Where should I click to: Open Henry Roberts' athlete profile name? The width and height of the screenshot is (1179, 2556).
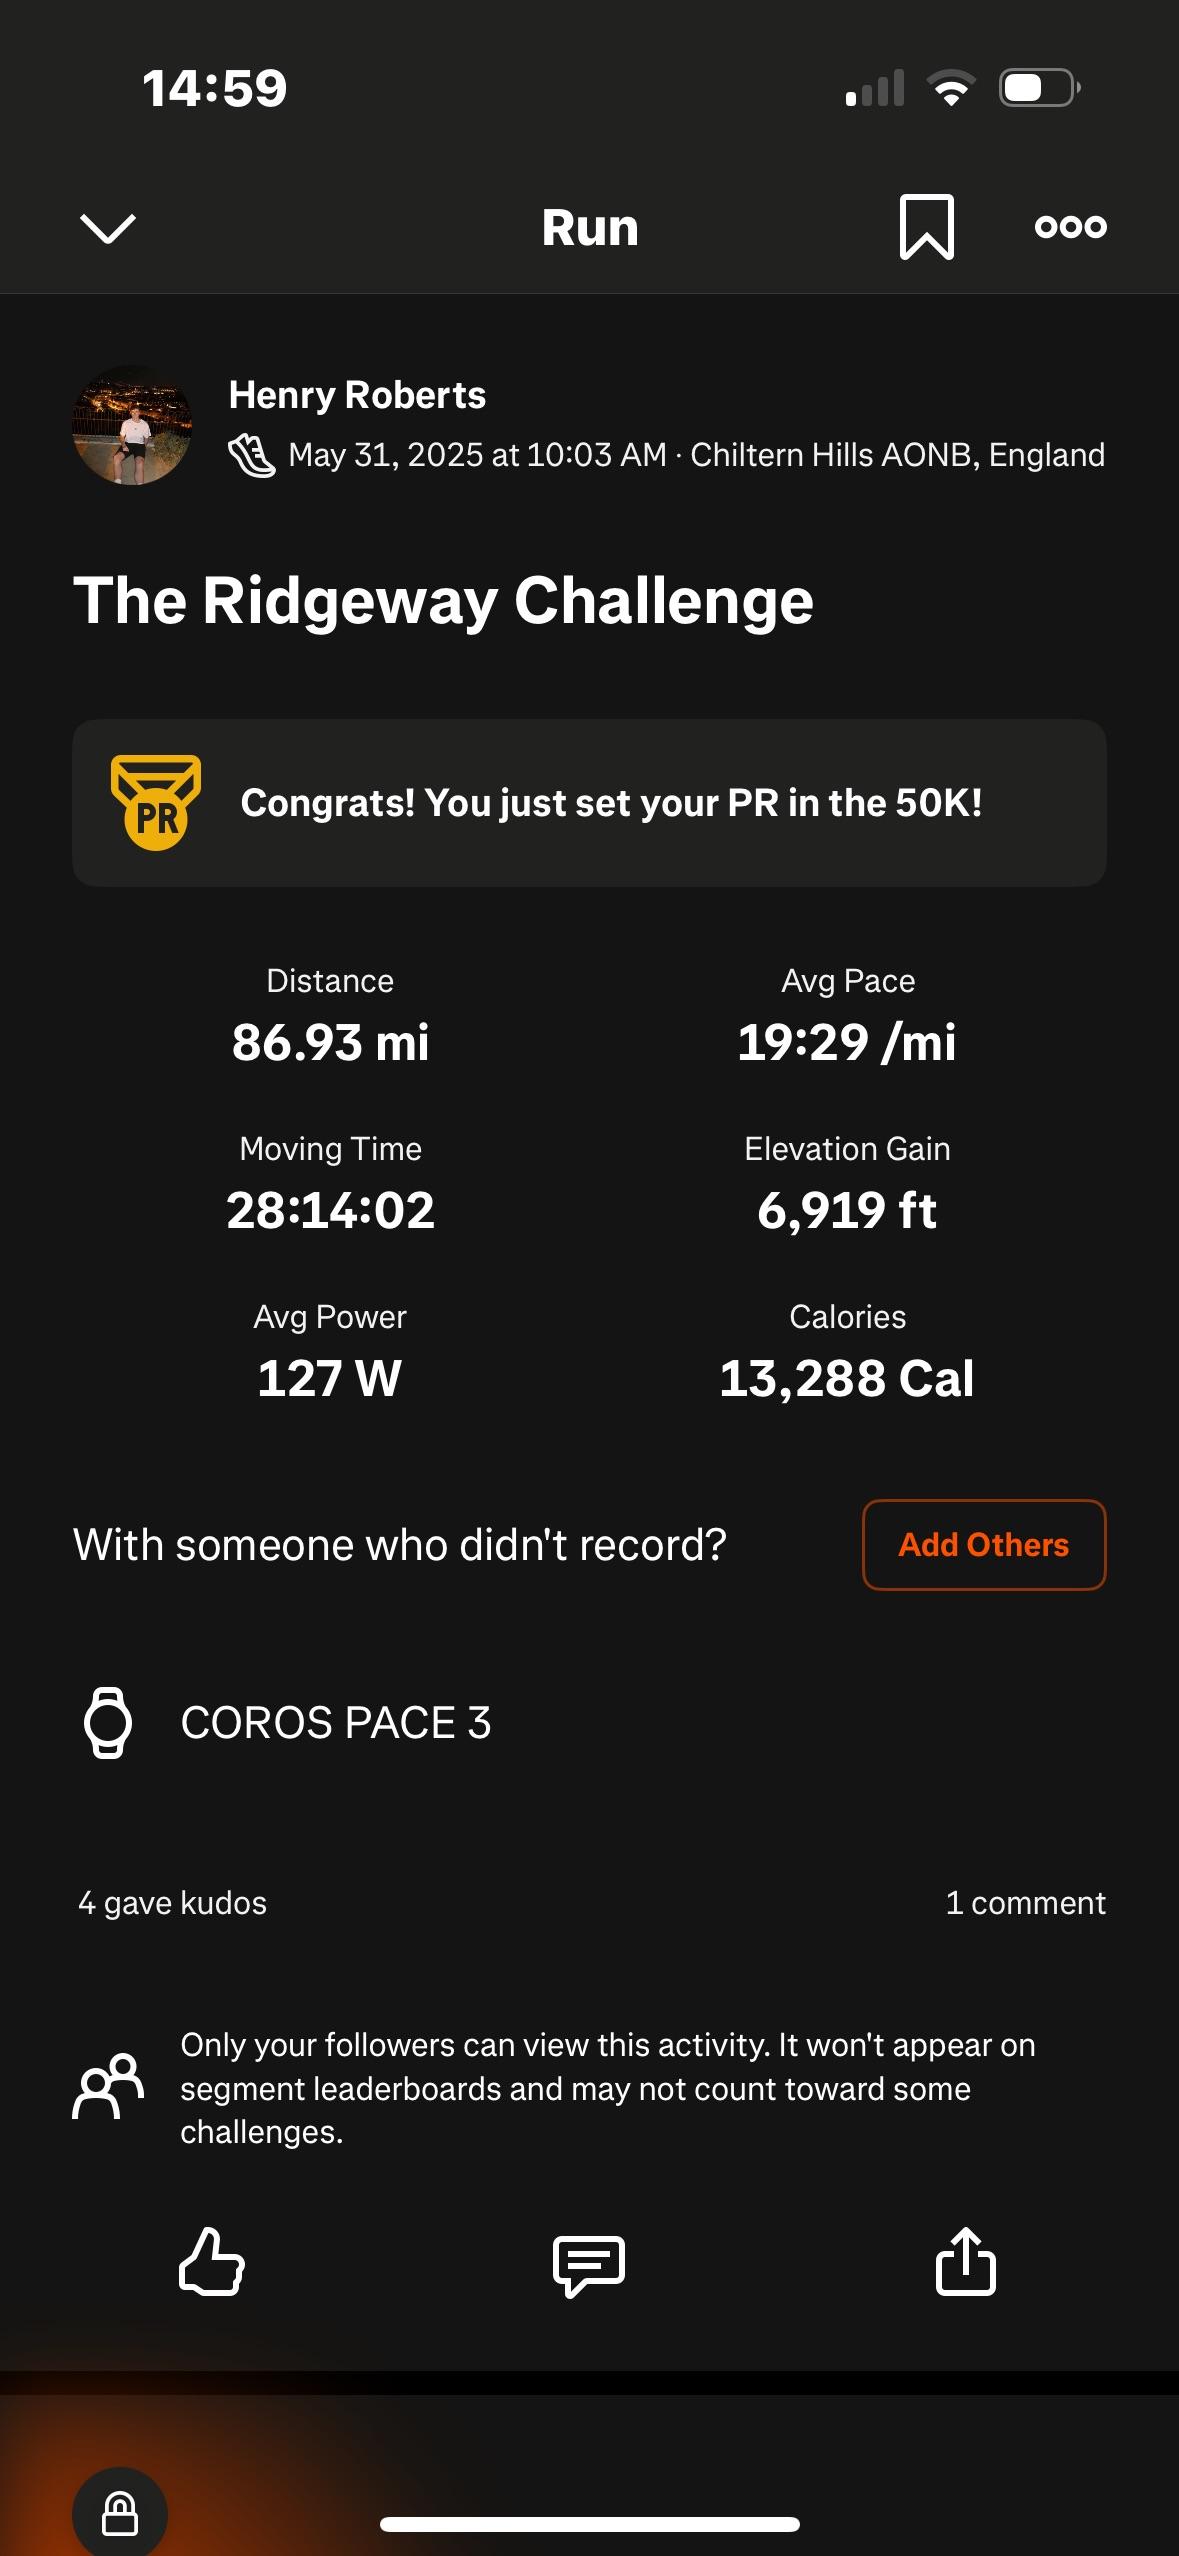pos(357,395)
